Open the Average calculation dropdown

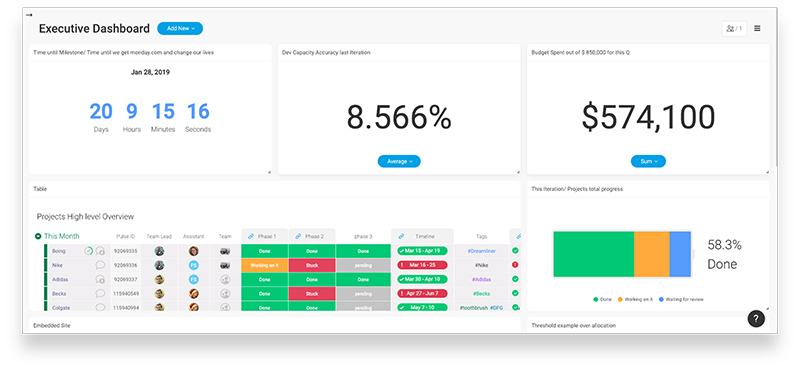coord(399,161)
